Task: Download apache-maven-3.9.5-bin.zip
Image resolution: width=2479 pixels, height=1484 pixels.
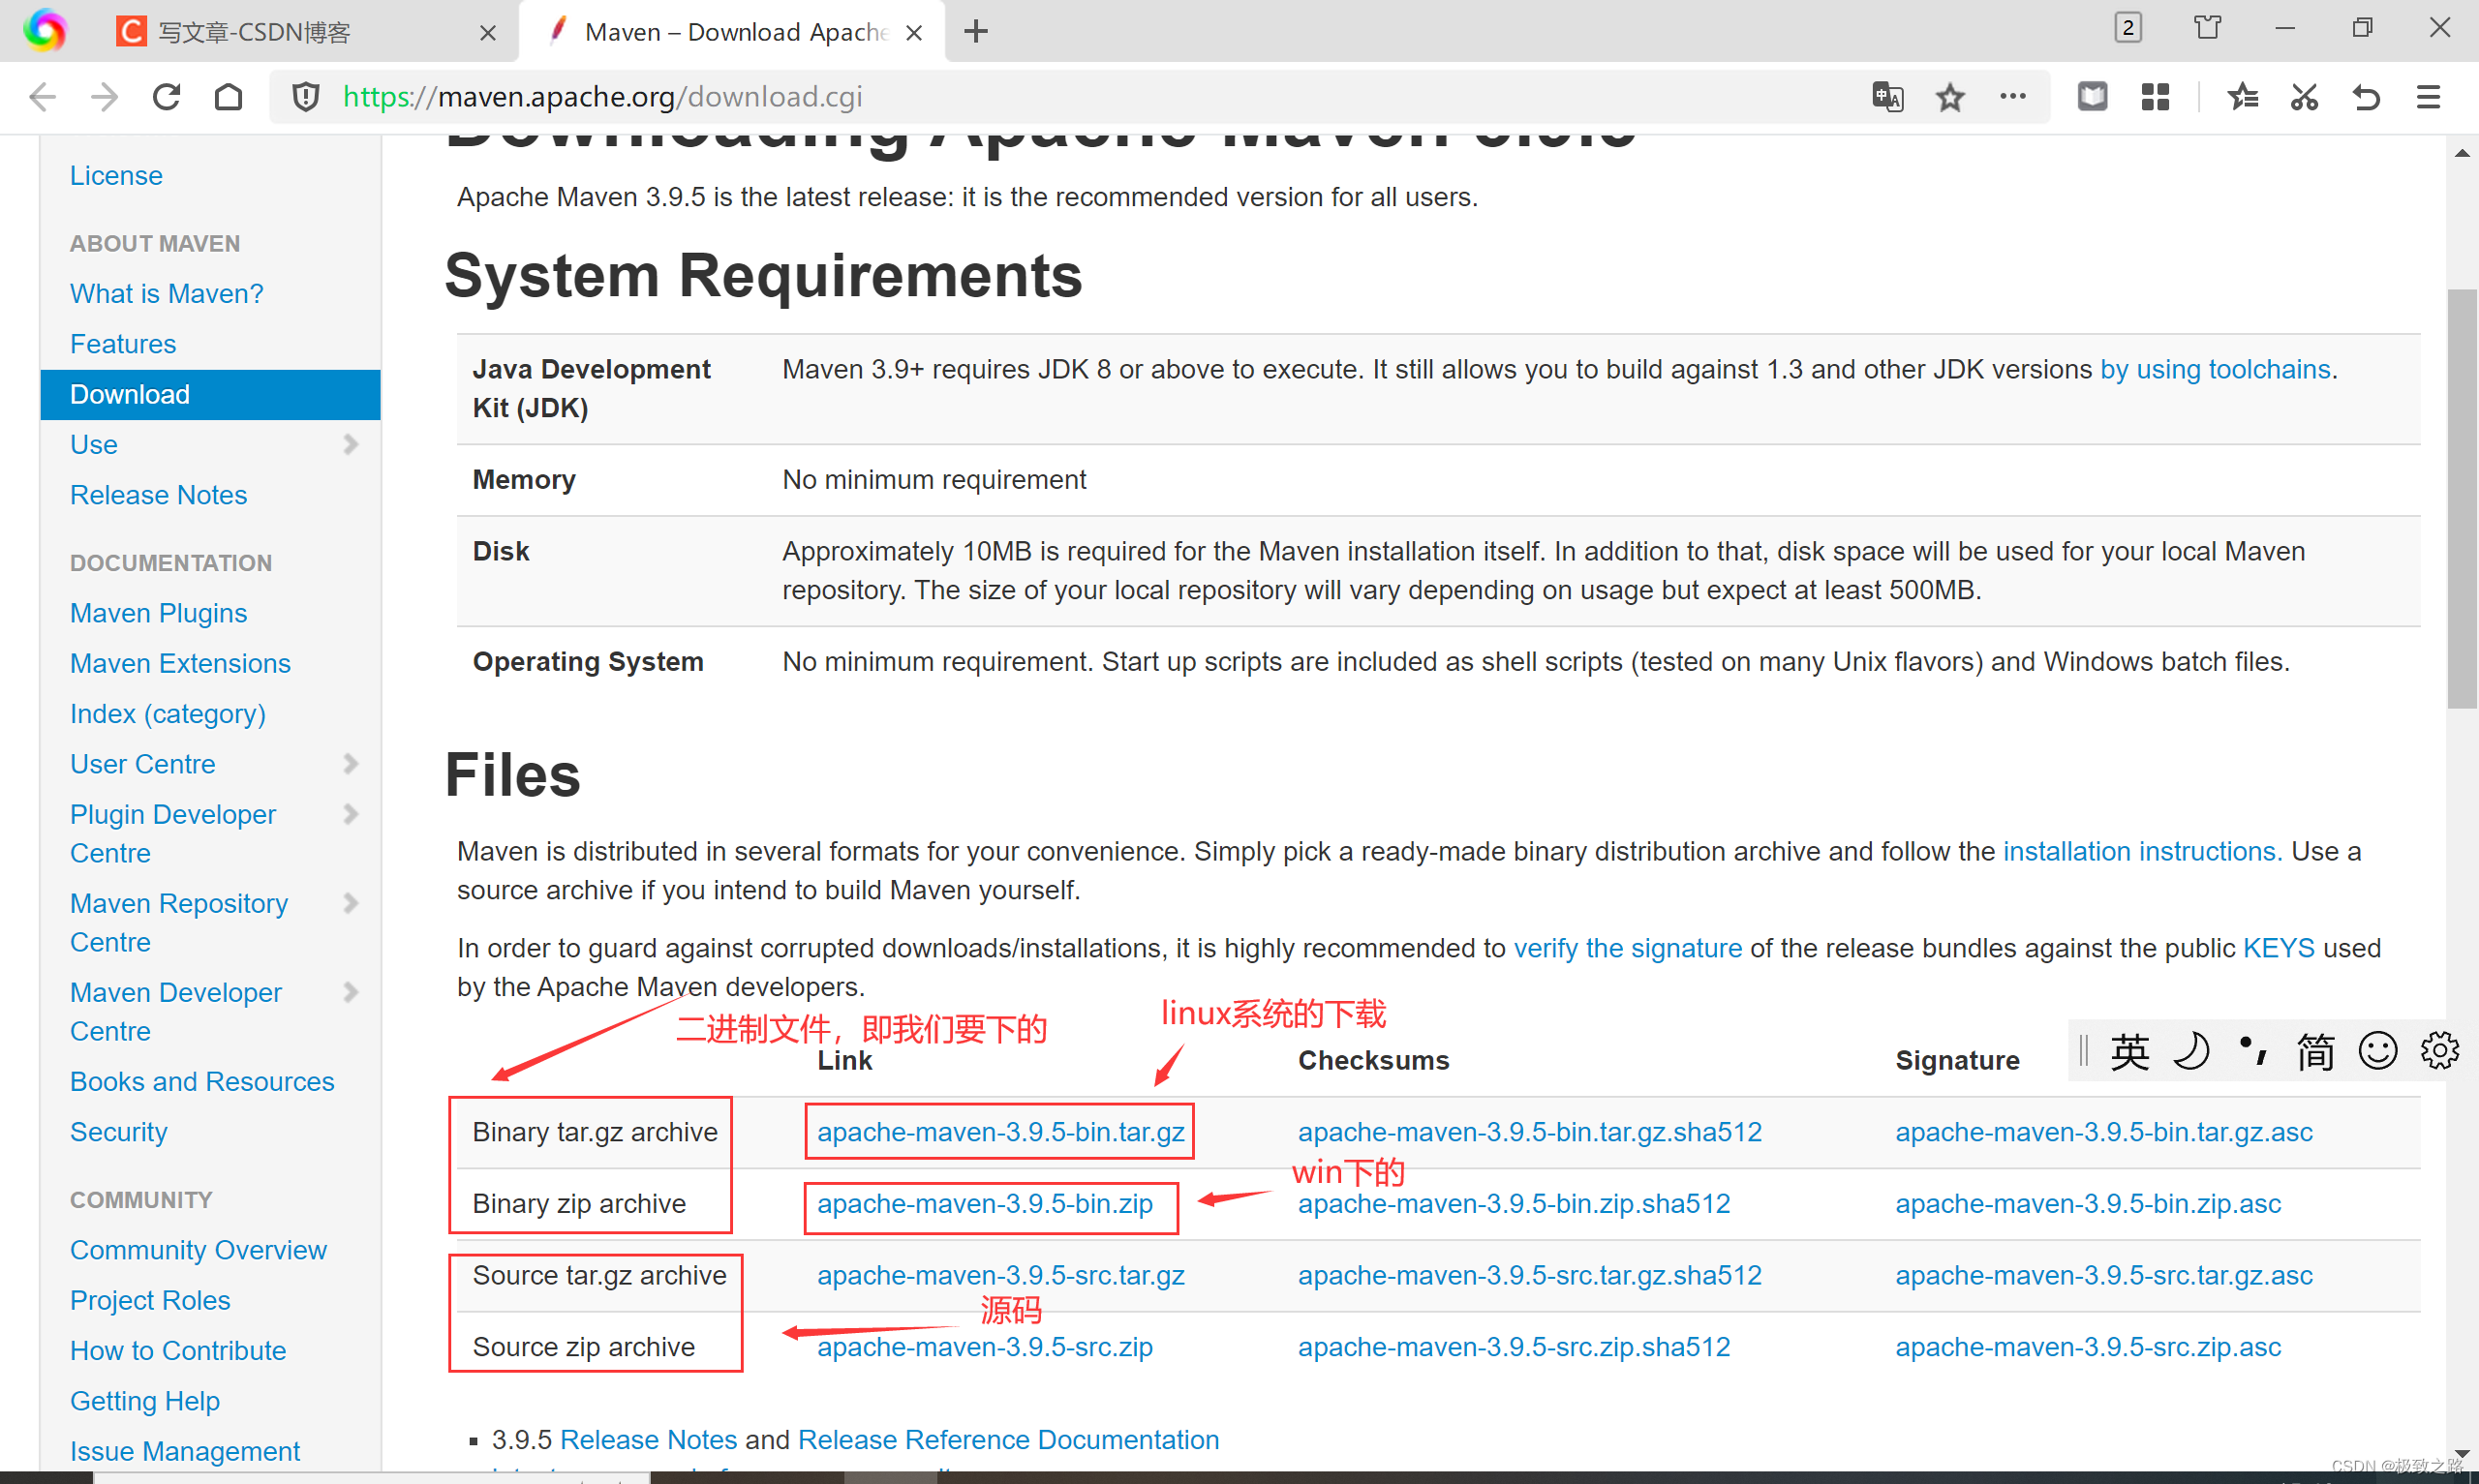Action: tap(985, 1204)
